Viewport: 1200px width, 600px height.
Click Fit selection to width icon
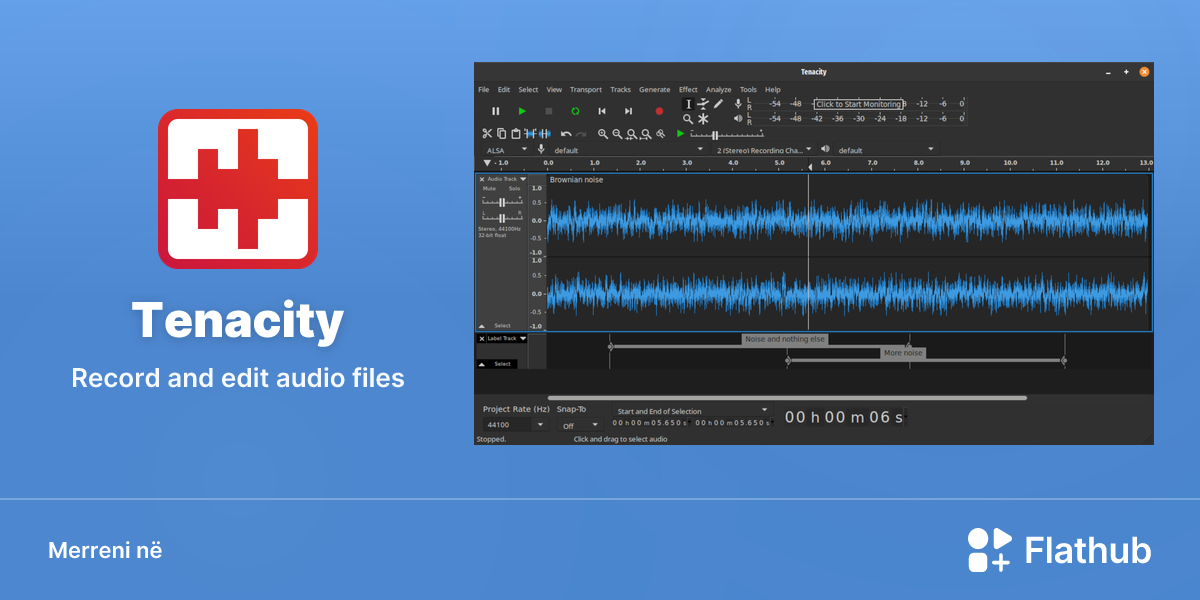tap(632, 133)
